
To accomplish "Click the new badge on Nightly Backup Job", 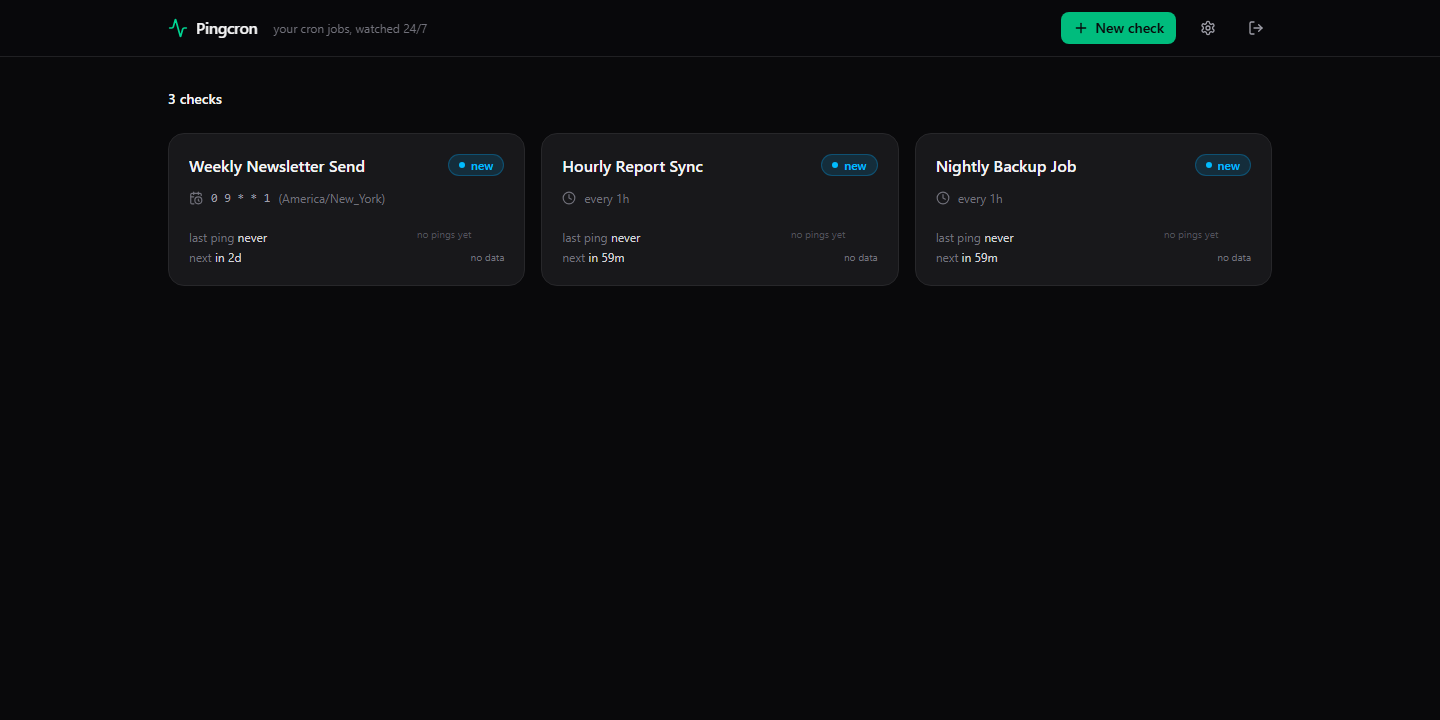I will pyautogui.click(x=1223, y=165).
